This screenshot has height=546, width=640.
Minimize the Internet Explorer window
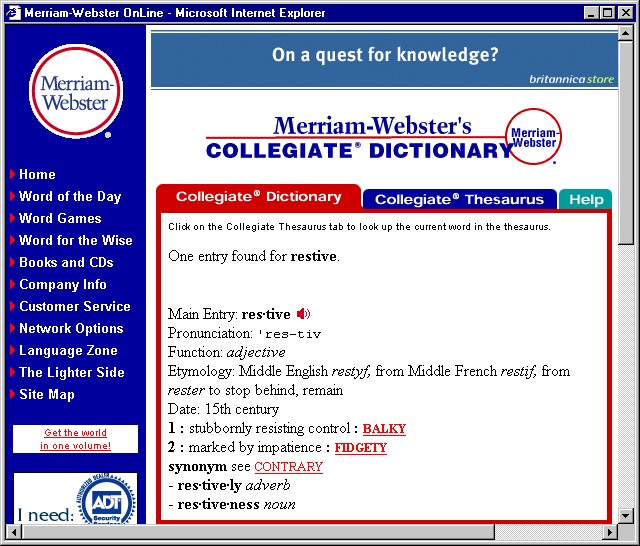pos(591,13)
